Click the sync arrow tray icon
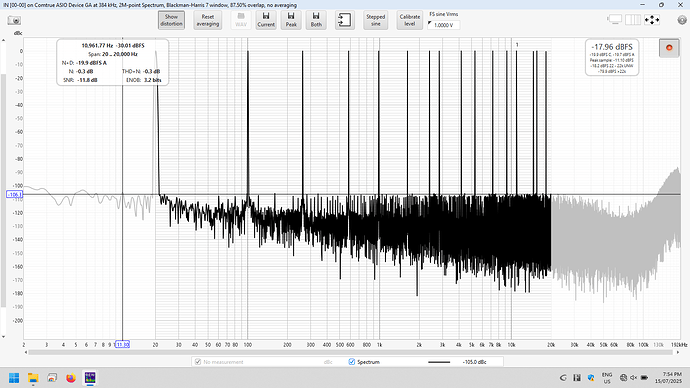 [x=563, y=377]
